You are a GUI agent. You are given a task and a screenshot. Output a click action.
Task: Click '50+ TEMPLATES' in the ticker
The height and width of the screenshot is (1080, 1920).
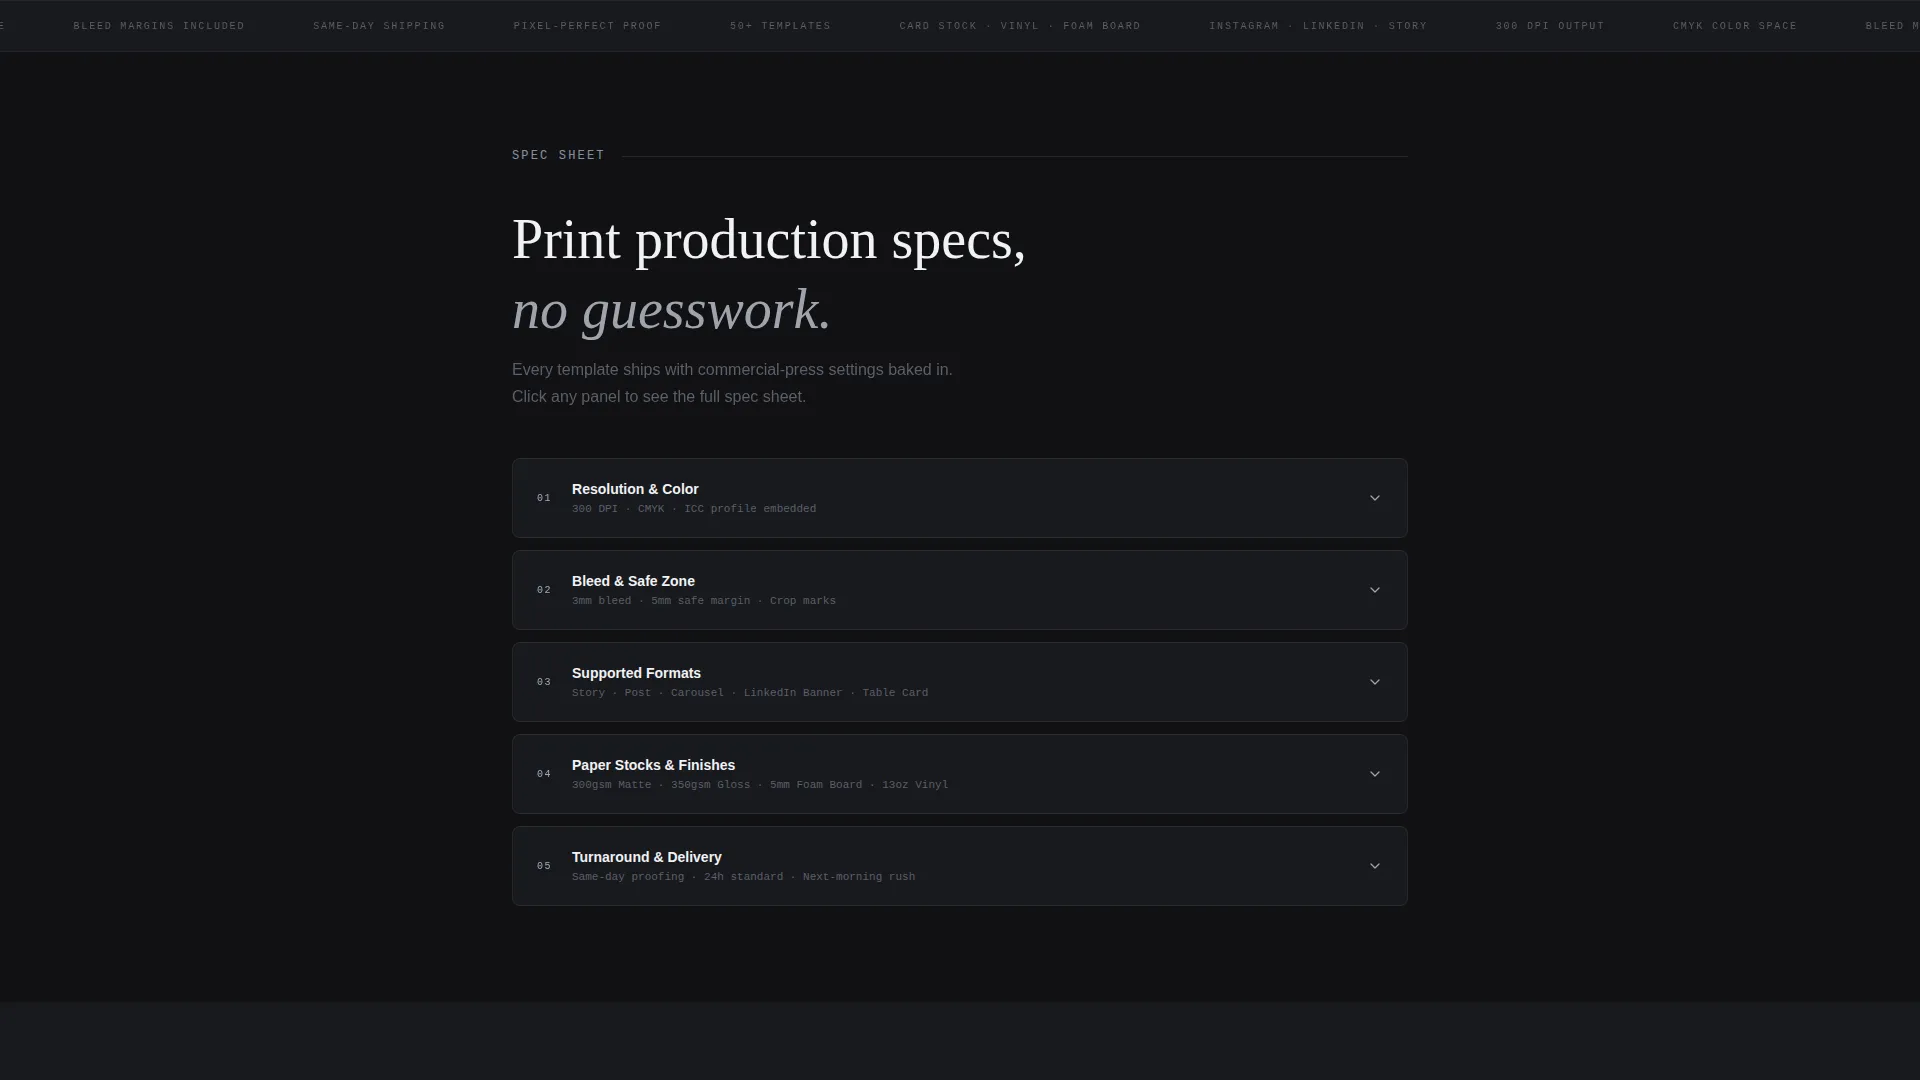tap(780, 26)
